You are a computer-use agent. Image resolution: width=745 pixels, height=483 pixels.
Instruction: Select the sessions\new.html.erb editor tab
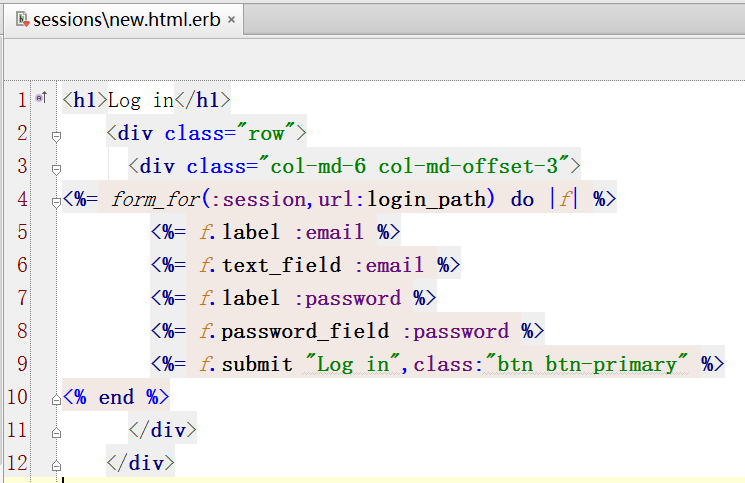[x=125, y=19]
